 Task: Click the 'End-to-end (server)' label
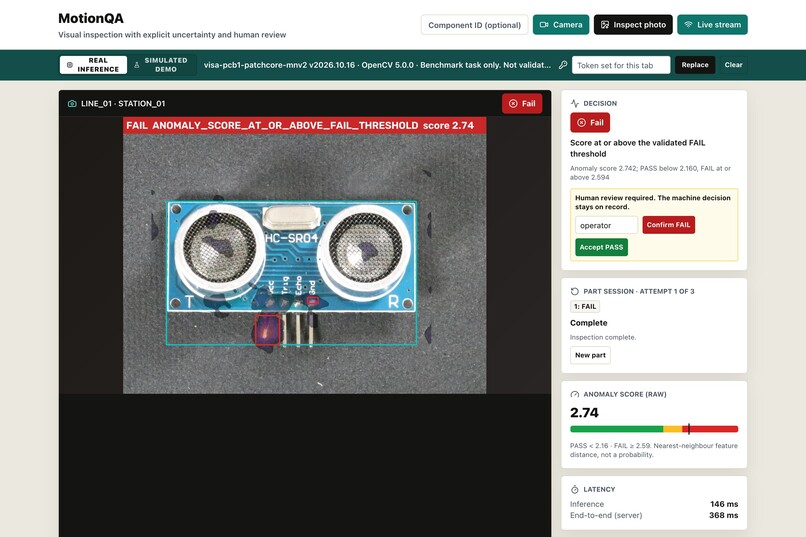[x=606, y=515]
